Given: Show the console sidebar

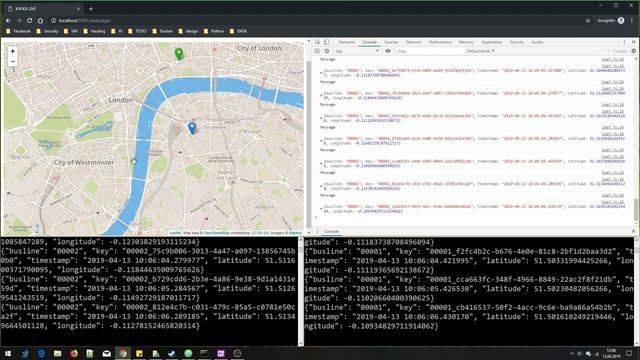Looking at the screenshot, I should point(317,51).
